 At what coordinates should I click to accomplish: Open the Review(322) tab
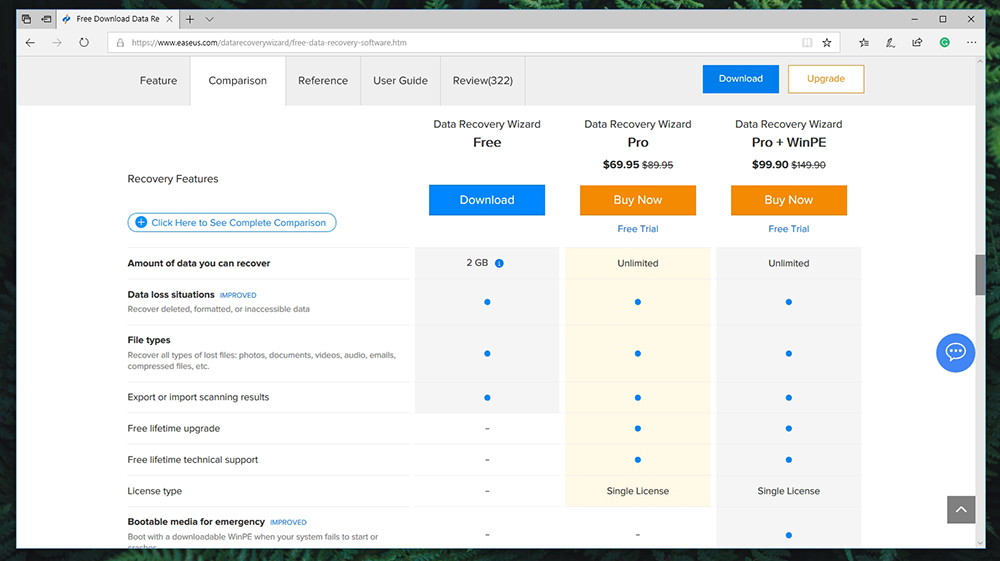[482, 80]
